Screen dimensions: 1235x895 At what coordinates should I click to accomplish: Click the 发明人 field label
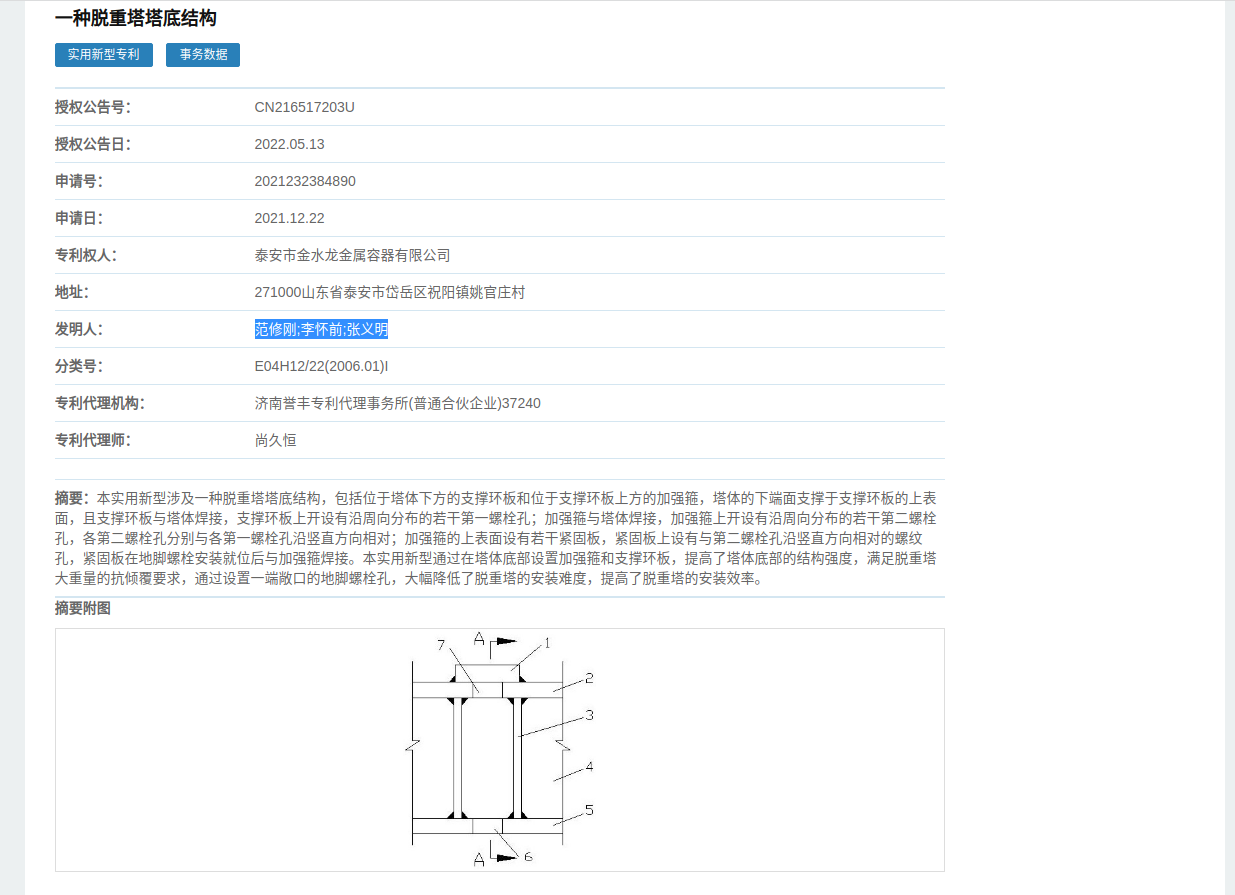(x=79, y=329)
